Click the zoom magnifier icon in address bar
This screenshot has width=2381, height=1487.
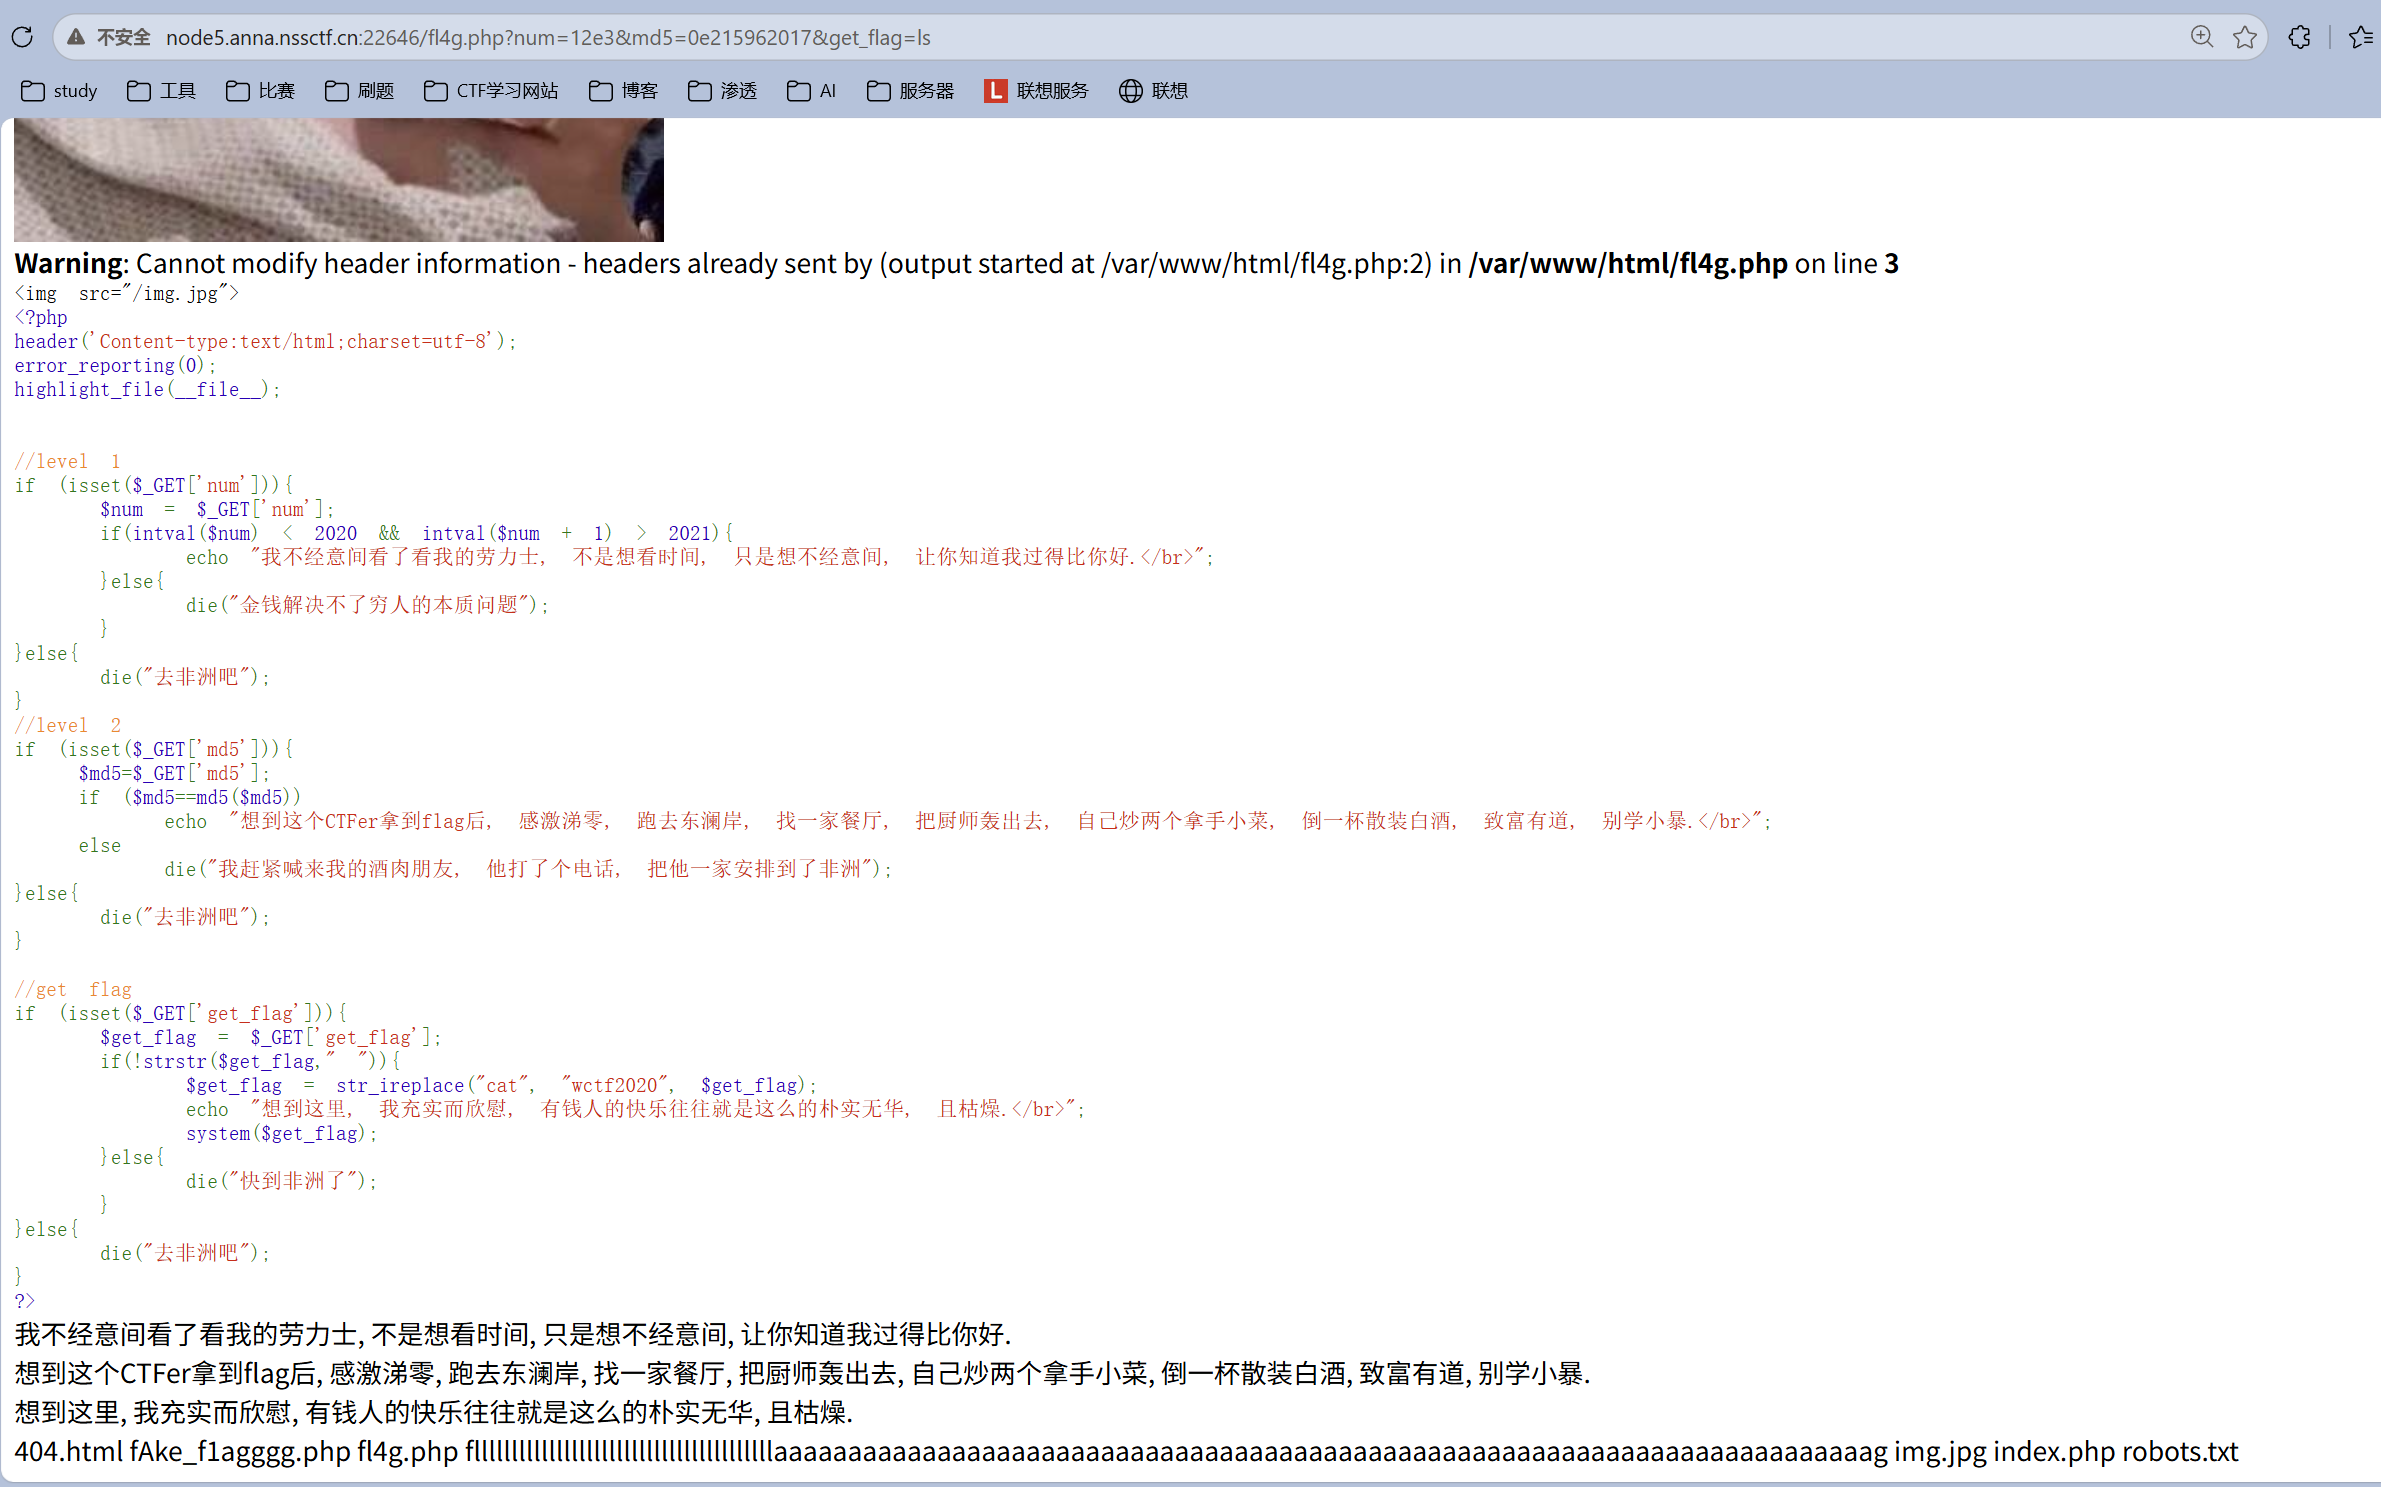click(2201, 37)
